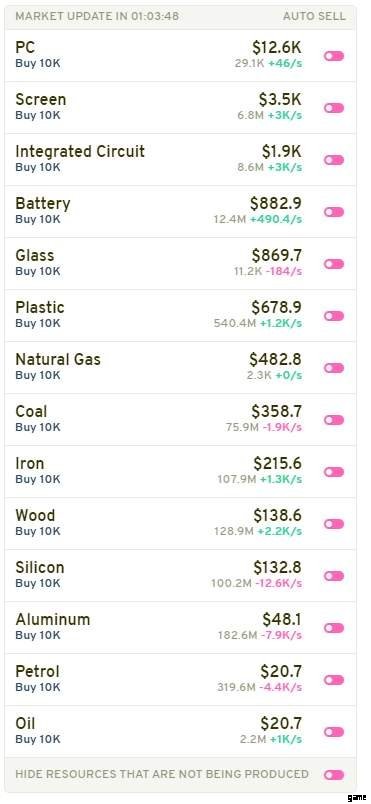Enable auto sell for Plastic
The image size is (371, 804).
[x=334, y=316]
